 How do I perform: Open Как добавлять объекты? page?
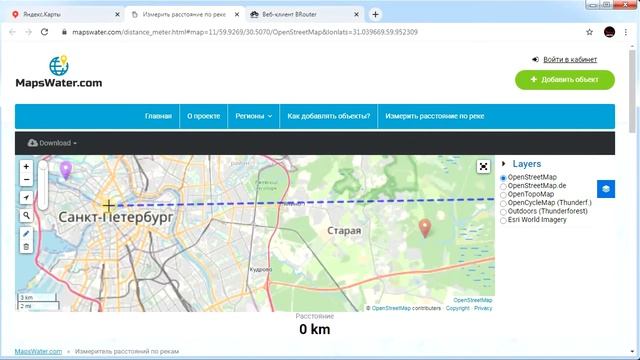tap(329, 116)
